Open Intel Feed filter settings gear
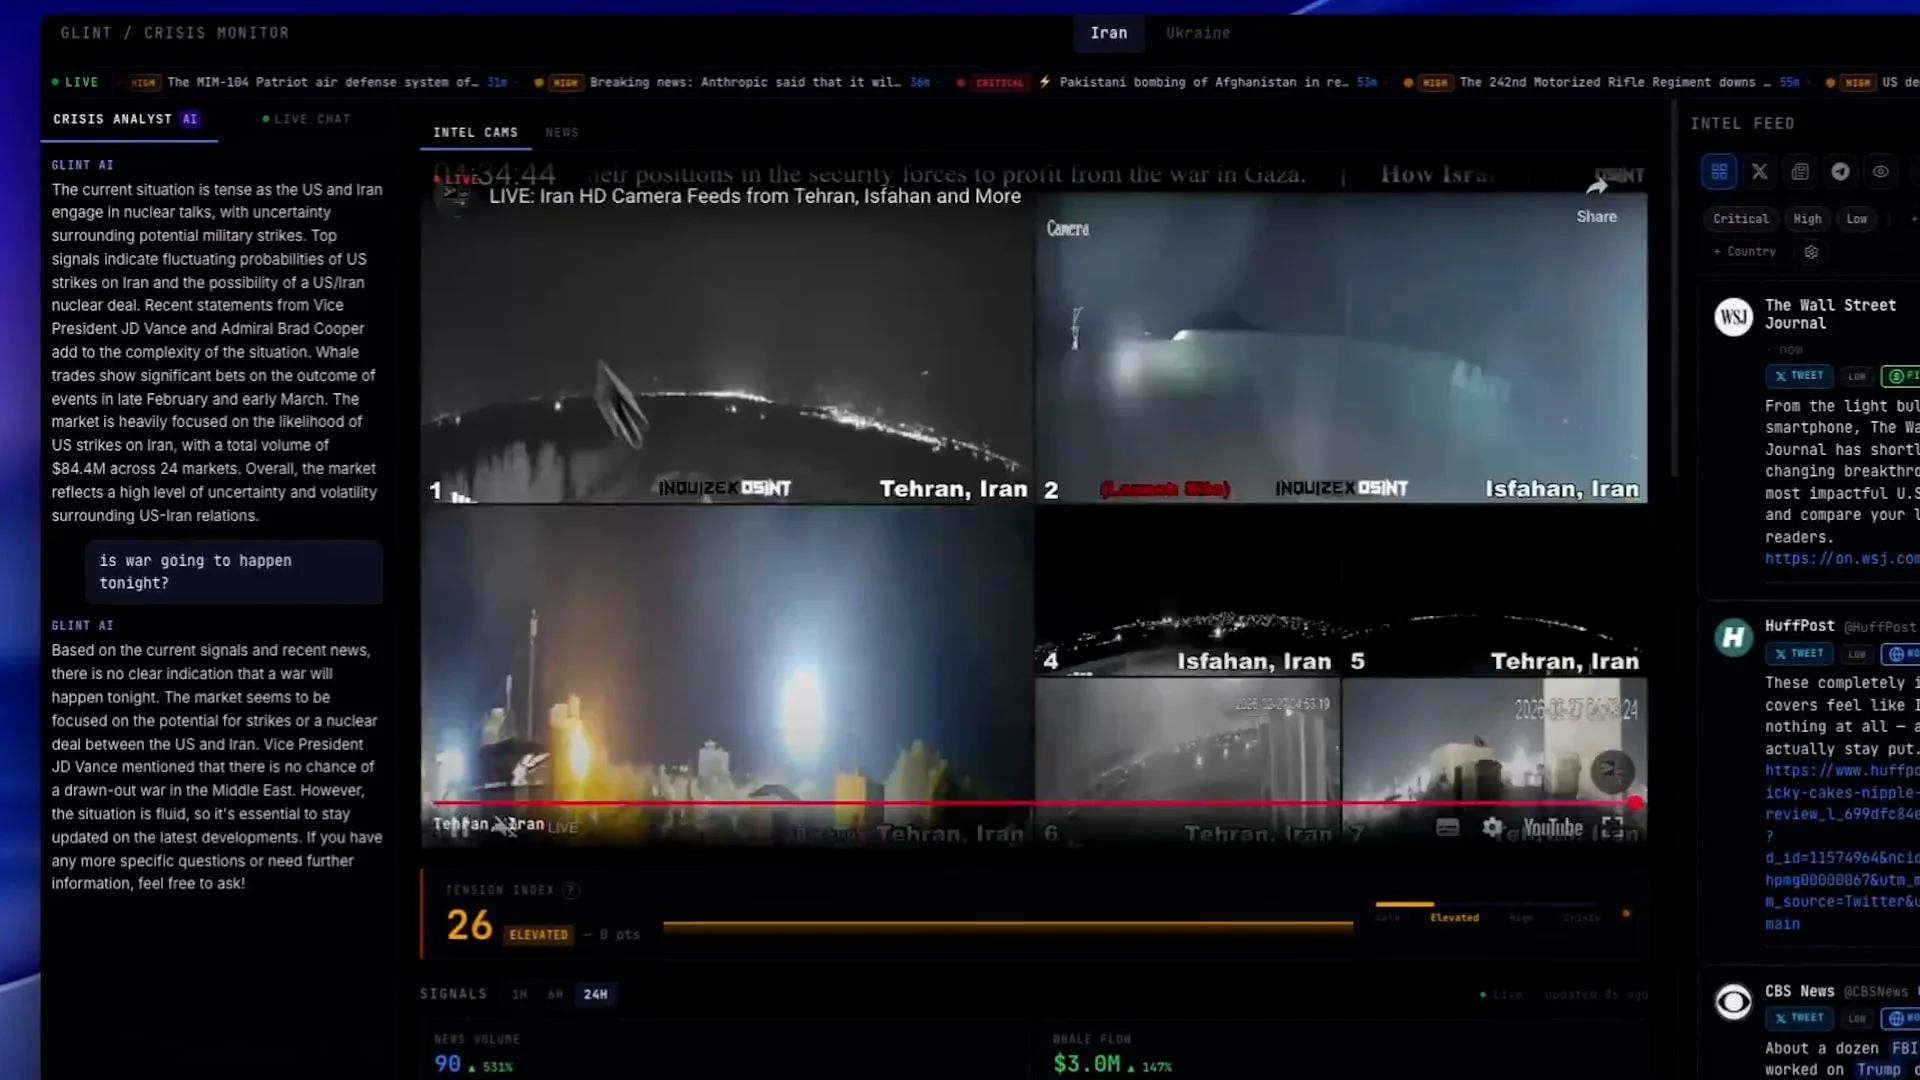1920x1080 pixels. click(1811, 252)
